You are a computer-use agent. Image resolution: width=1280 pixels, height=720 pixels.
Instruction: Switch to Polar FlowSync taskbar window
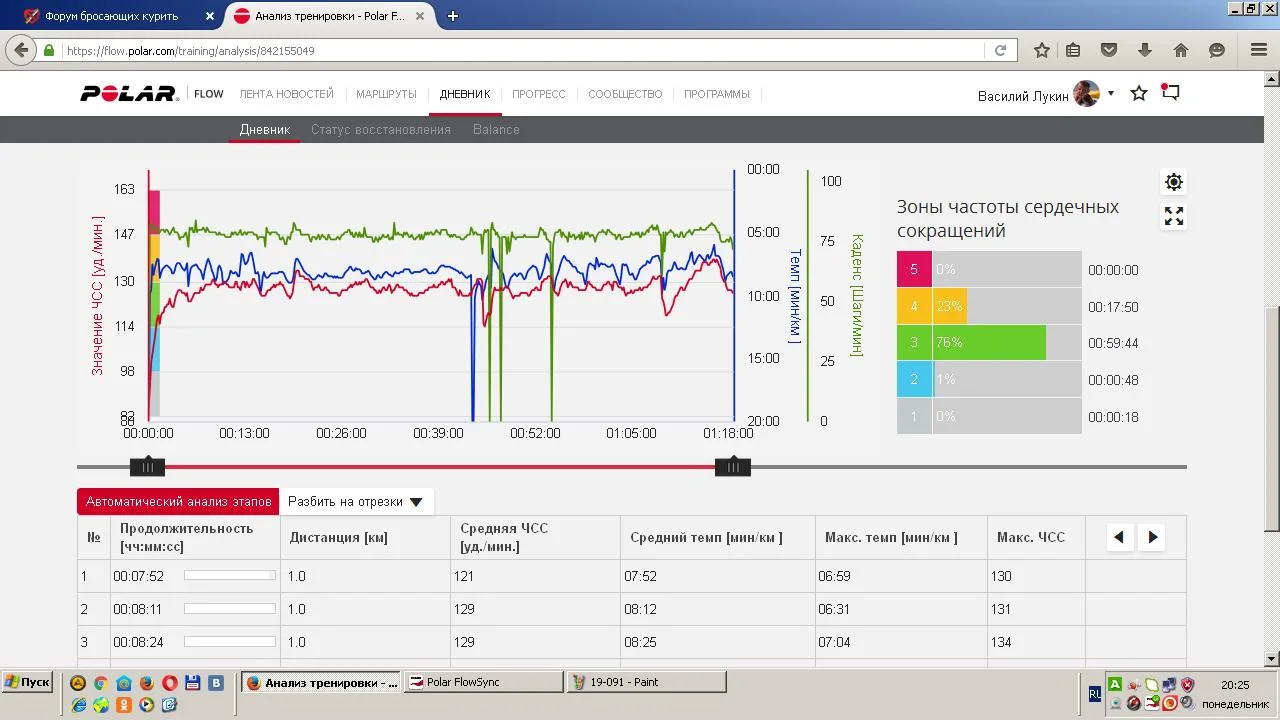tap(484, 682)
